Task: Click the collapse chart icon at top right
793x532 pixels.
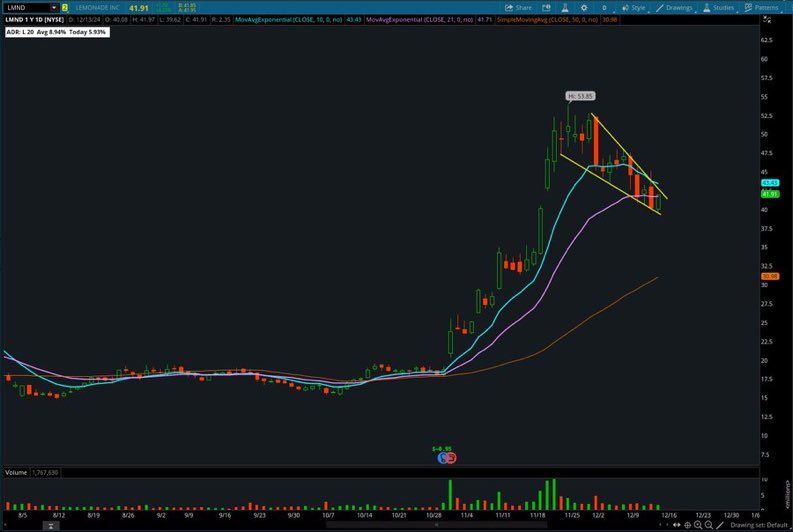Action: click(767, 20)
